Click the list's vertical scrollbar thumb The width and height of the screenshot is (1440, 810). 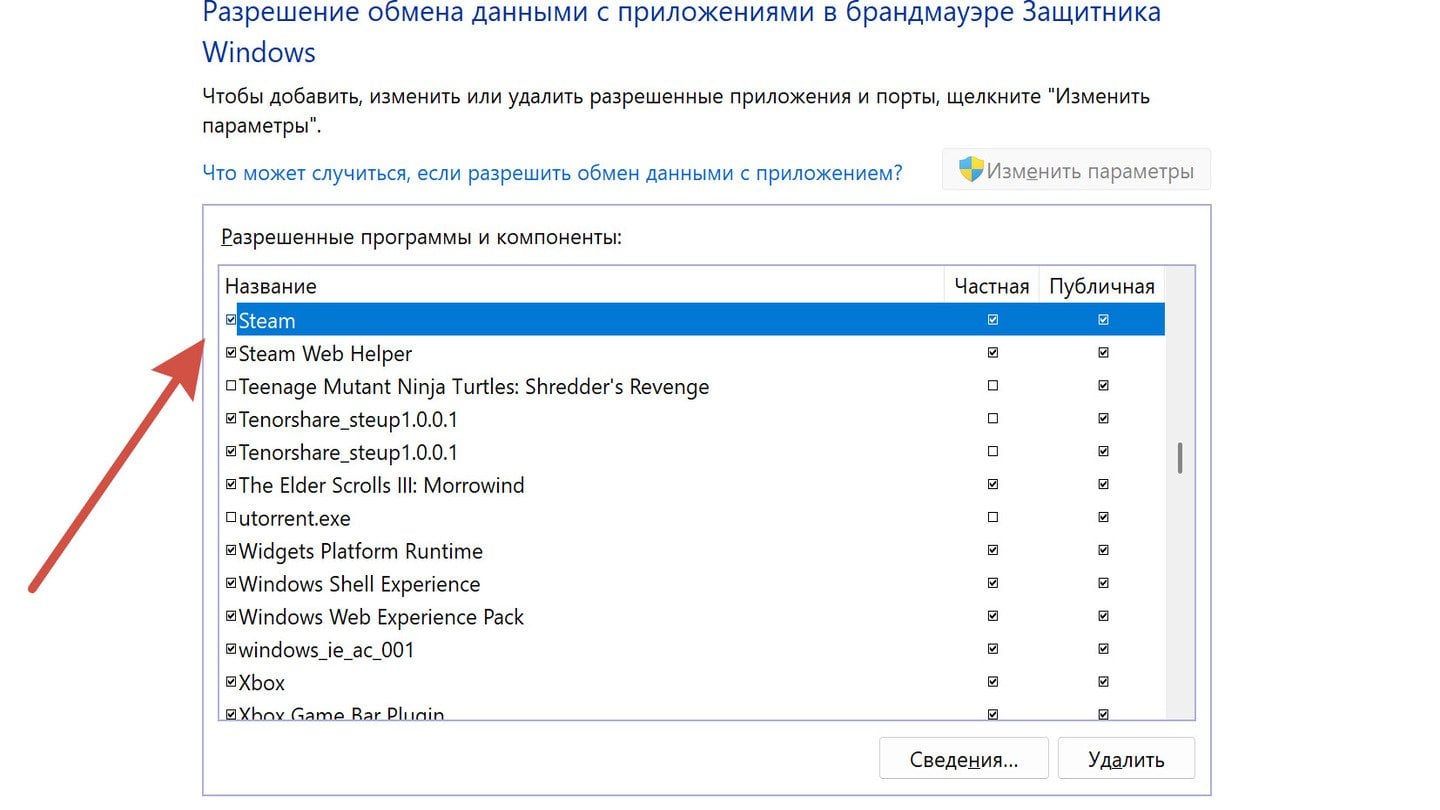[1180, 458]
